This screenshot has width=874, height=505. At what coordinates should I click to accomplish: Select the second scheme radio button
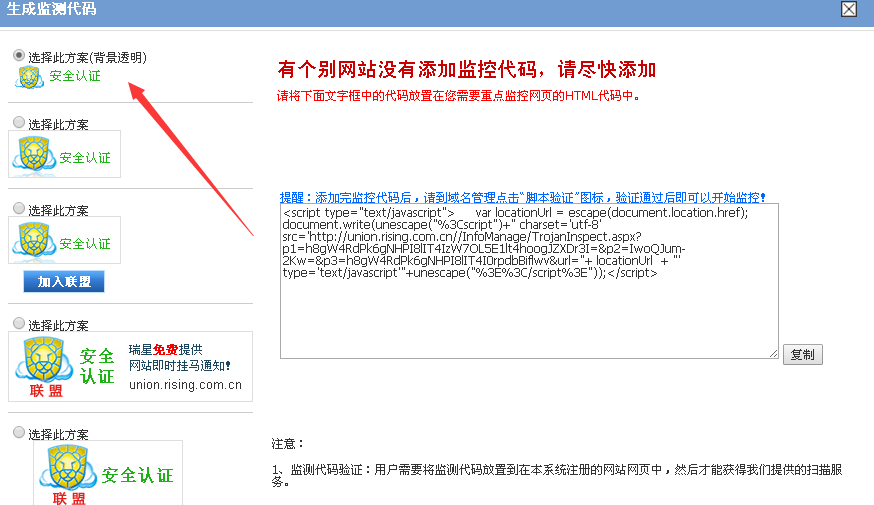pyautogui.click(x=19, y=122)
